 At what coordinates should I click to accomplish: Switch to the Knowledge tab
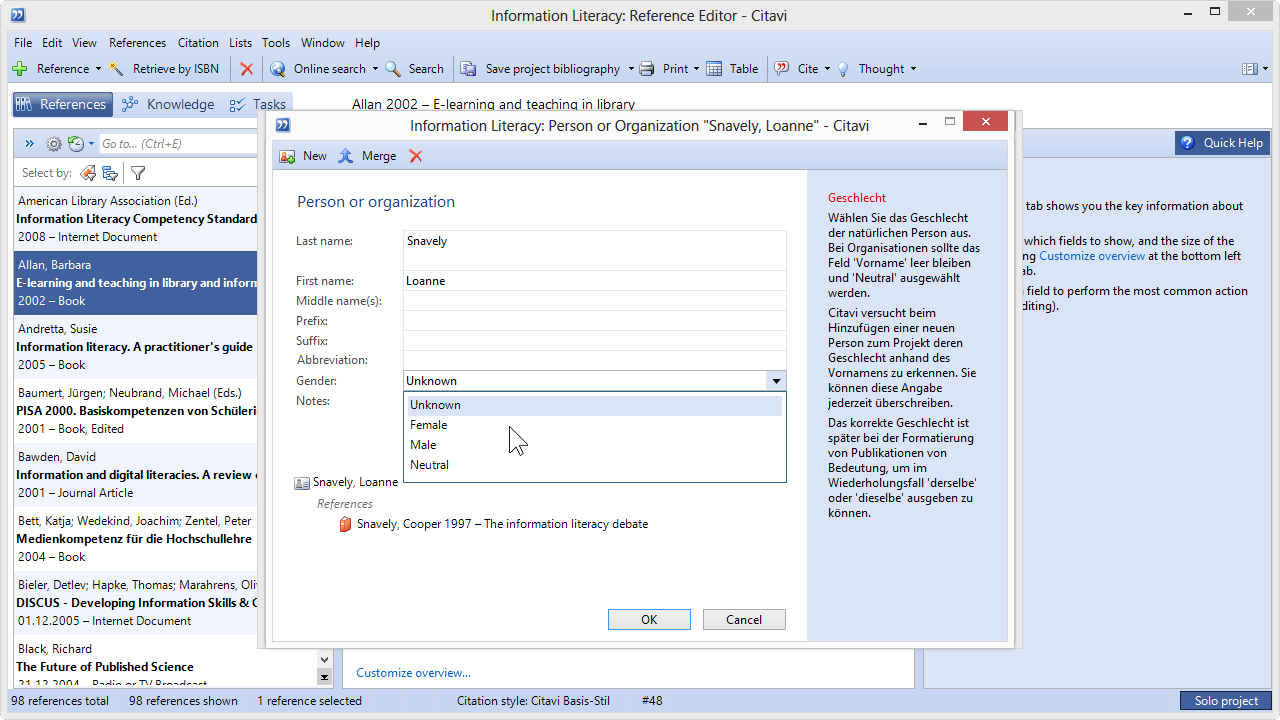tap(167, 104)
